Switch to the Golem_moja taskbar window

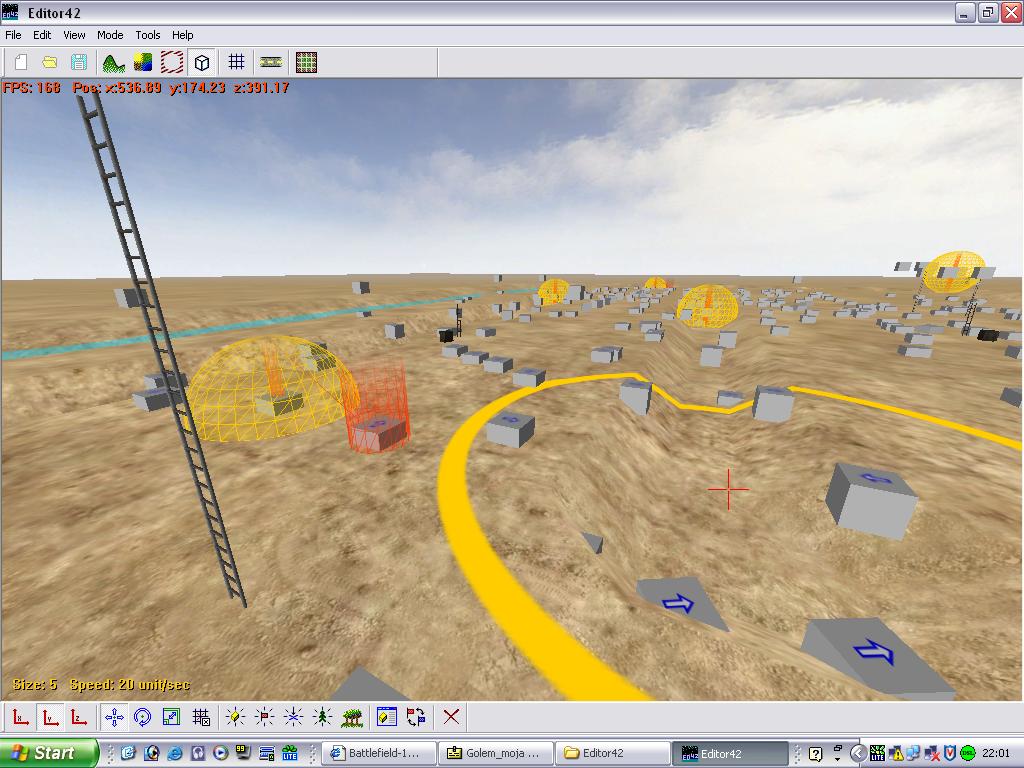[495, 753]
